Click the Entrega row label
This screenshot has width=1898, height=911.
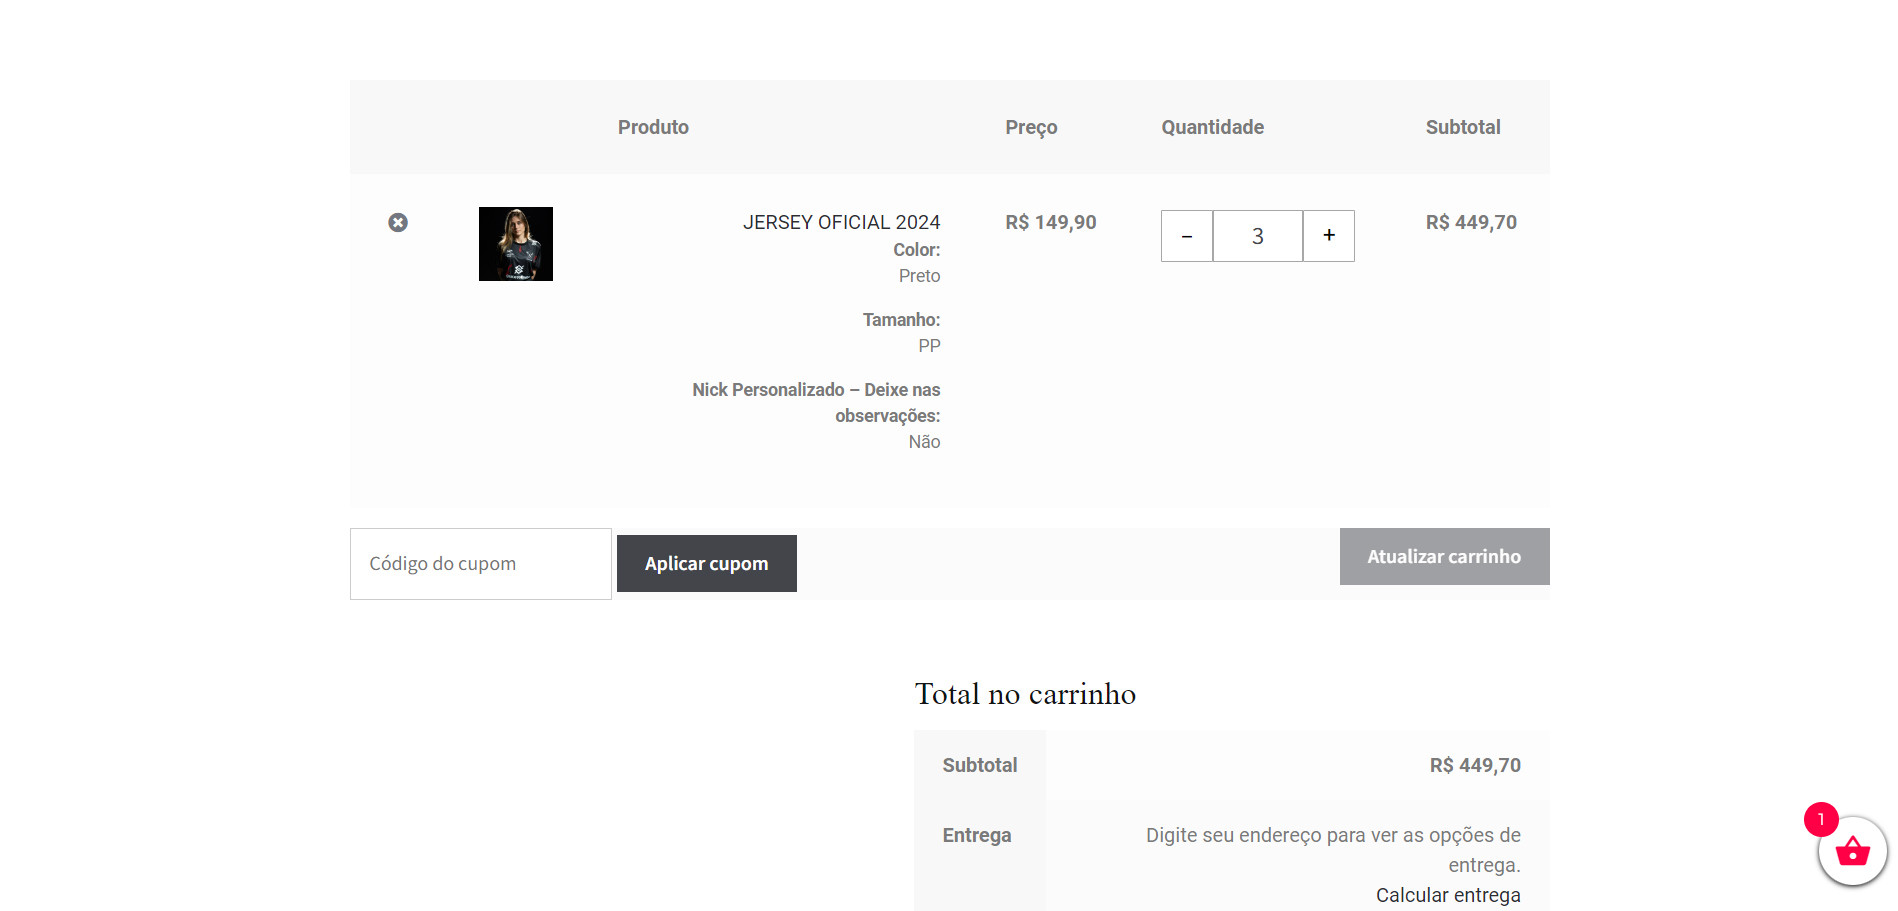click(976, 835)
